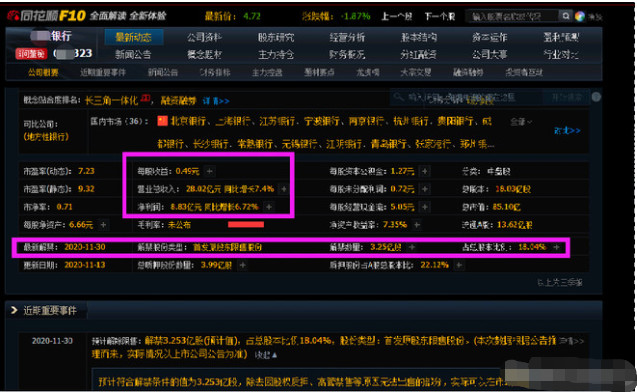The image size is (637, 392).
Task: Open the 公司大事 tab
Action: pos(490,54)
